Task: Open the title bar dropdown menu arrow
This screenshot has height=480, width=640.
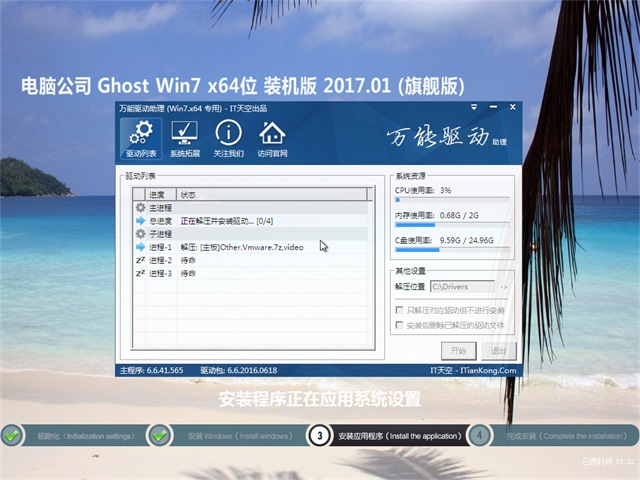Action: [474, 107]
